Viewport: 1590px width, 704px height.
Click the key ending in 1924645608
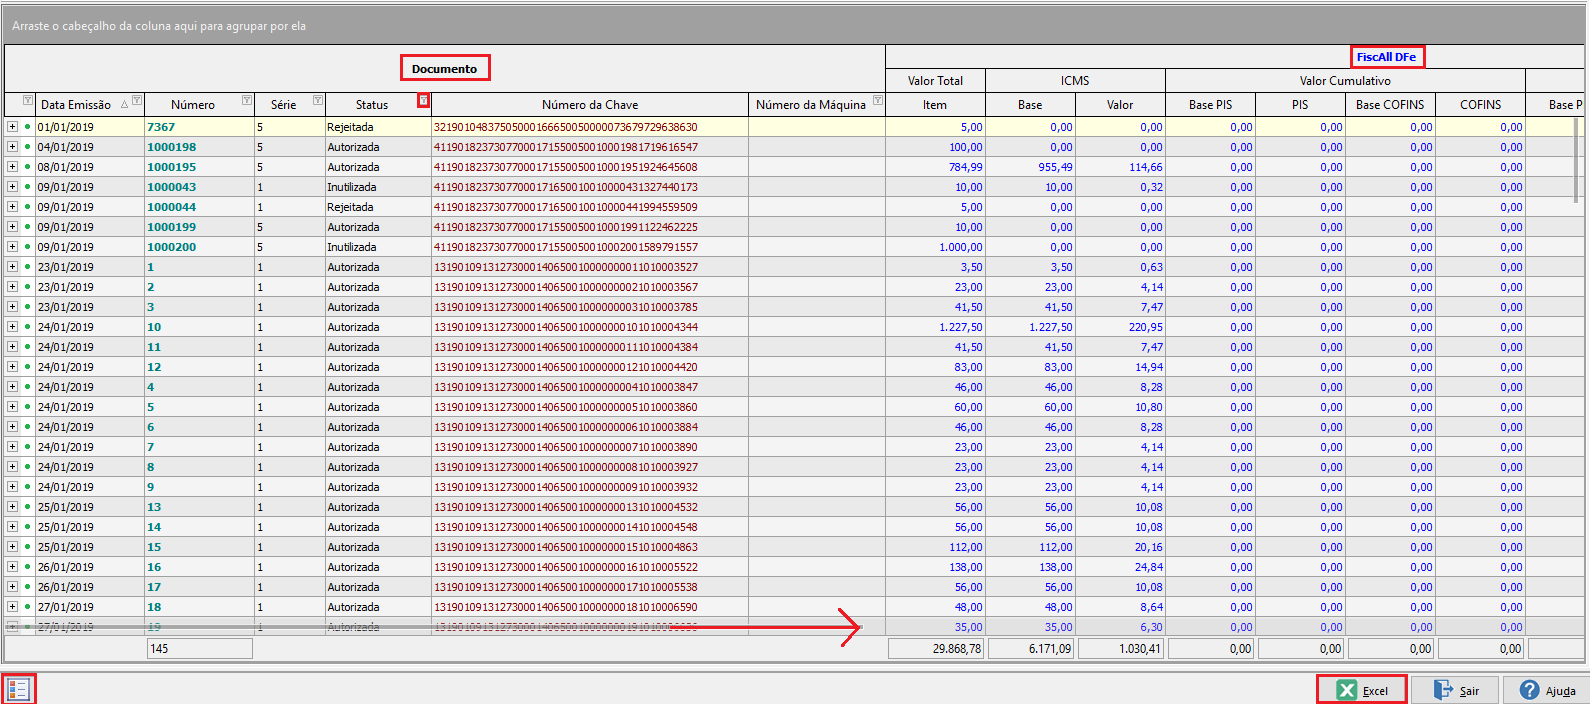590,167
